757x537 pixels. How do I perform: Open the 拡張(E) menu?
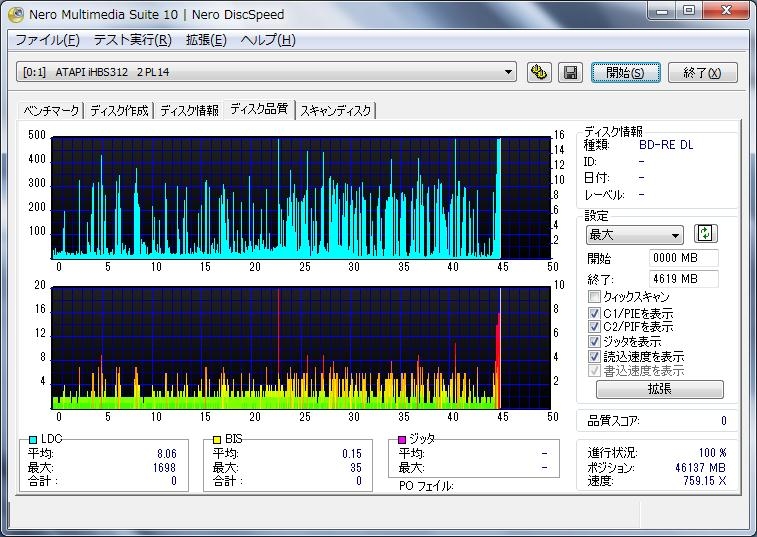(x=206, y=40)
